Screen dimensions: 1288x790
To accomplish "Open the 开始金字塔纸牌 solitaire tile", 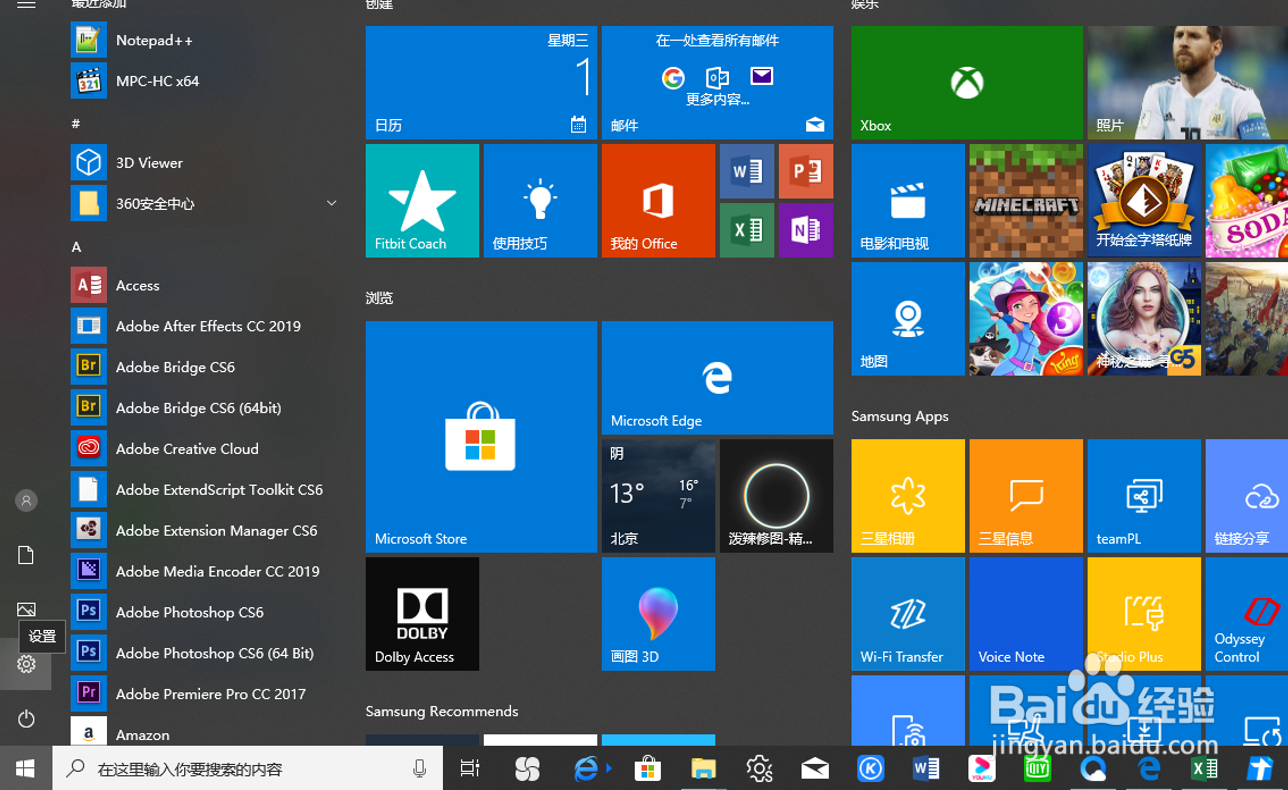I will [1144, 200].
